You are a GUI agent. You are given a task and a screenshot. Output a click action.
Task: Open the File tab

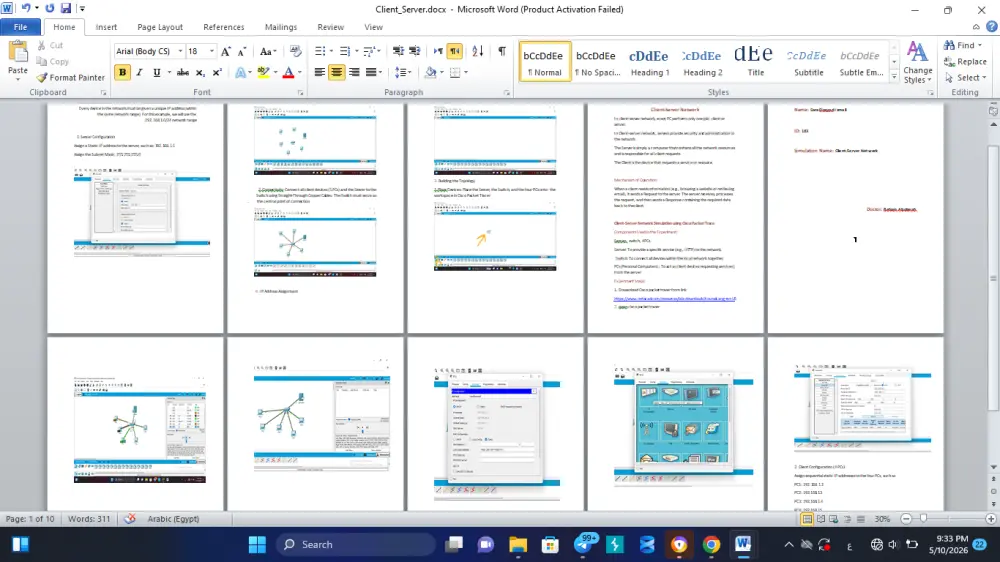coord(20,27)
